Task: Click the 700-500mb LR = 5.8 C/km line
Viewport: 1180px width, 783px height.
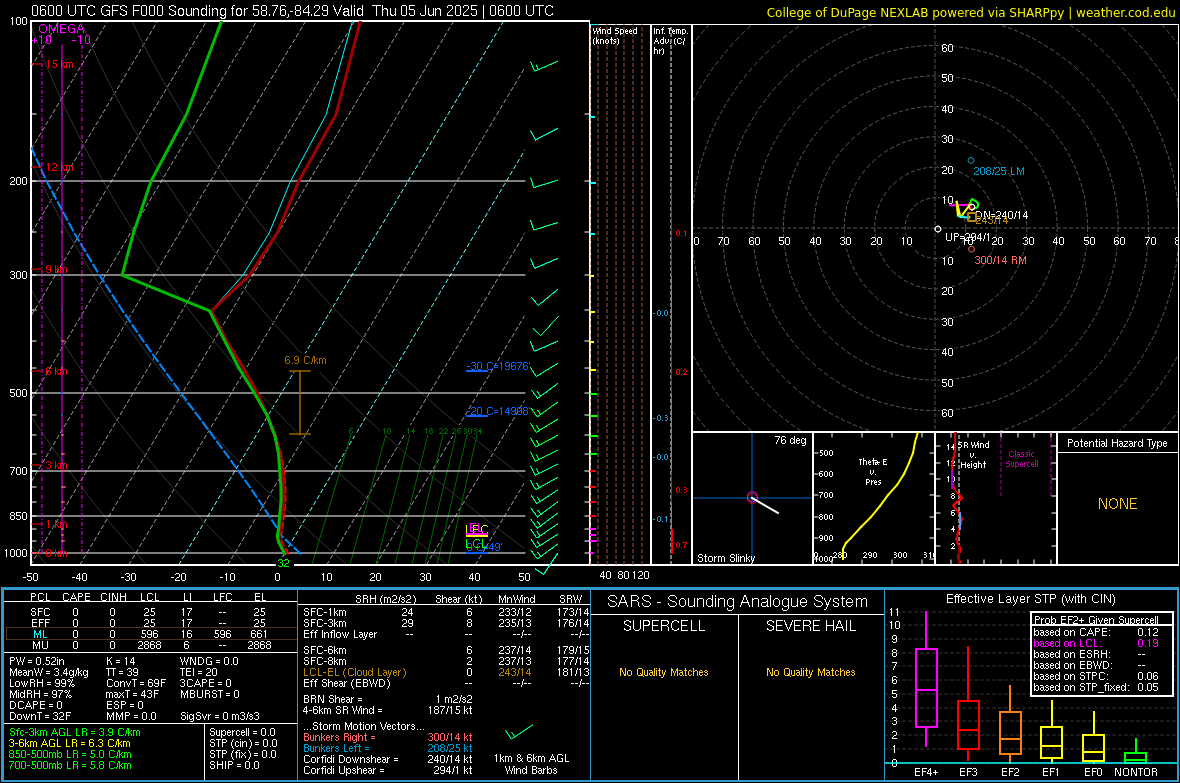Action: click(x=70, y=765)
